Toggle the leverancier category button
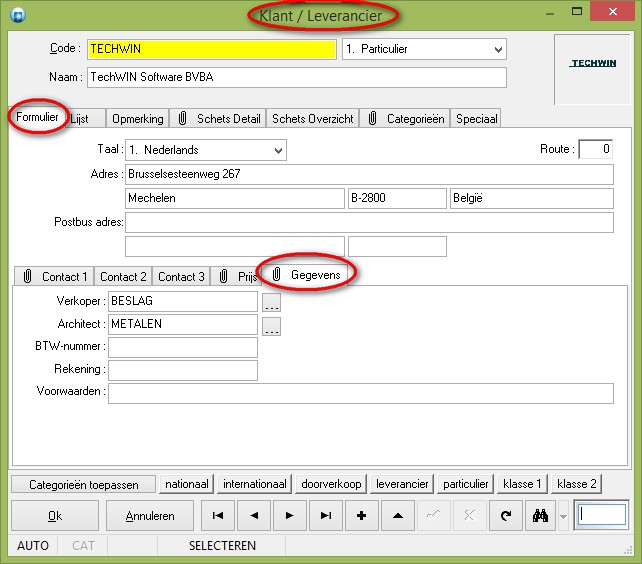This screenshot has width=642, height=564. (402, 484)
